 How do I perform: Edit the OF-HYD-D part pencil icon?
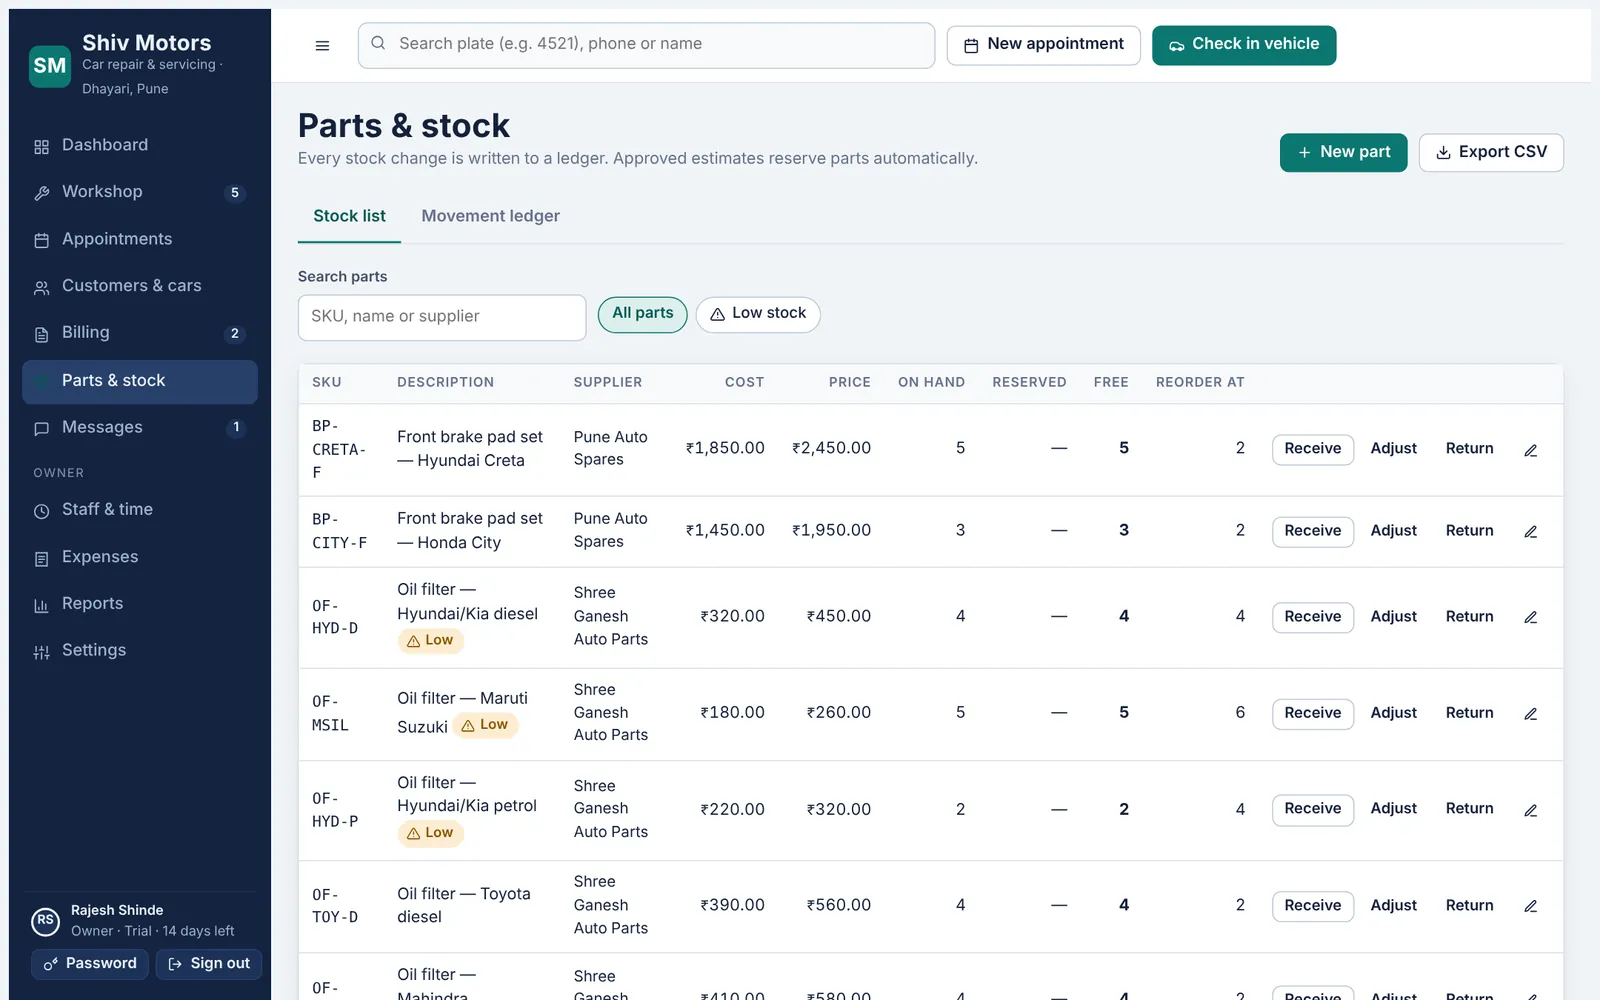point(1531,618)
